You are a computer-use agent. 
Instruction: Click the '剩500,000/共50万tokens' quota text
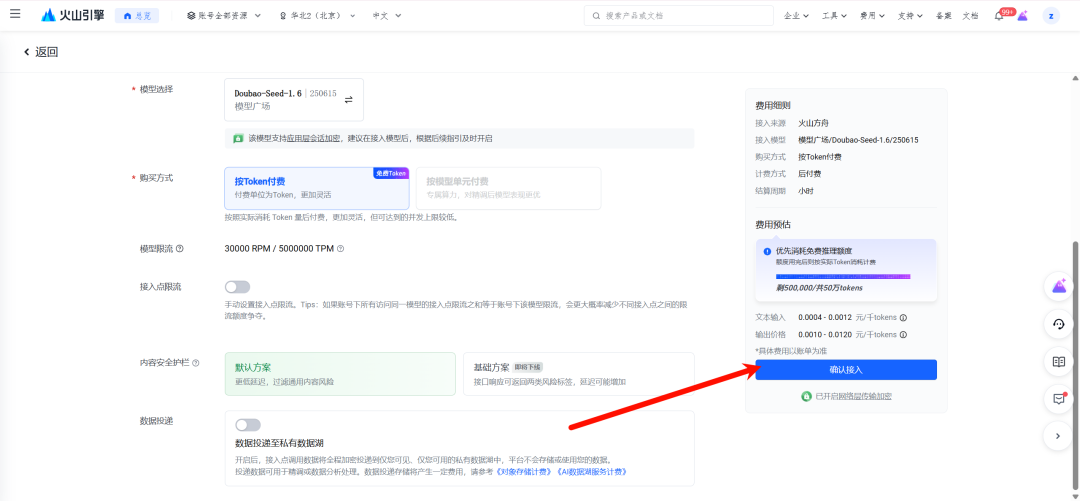tap(819, 288)
